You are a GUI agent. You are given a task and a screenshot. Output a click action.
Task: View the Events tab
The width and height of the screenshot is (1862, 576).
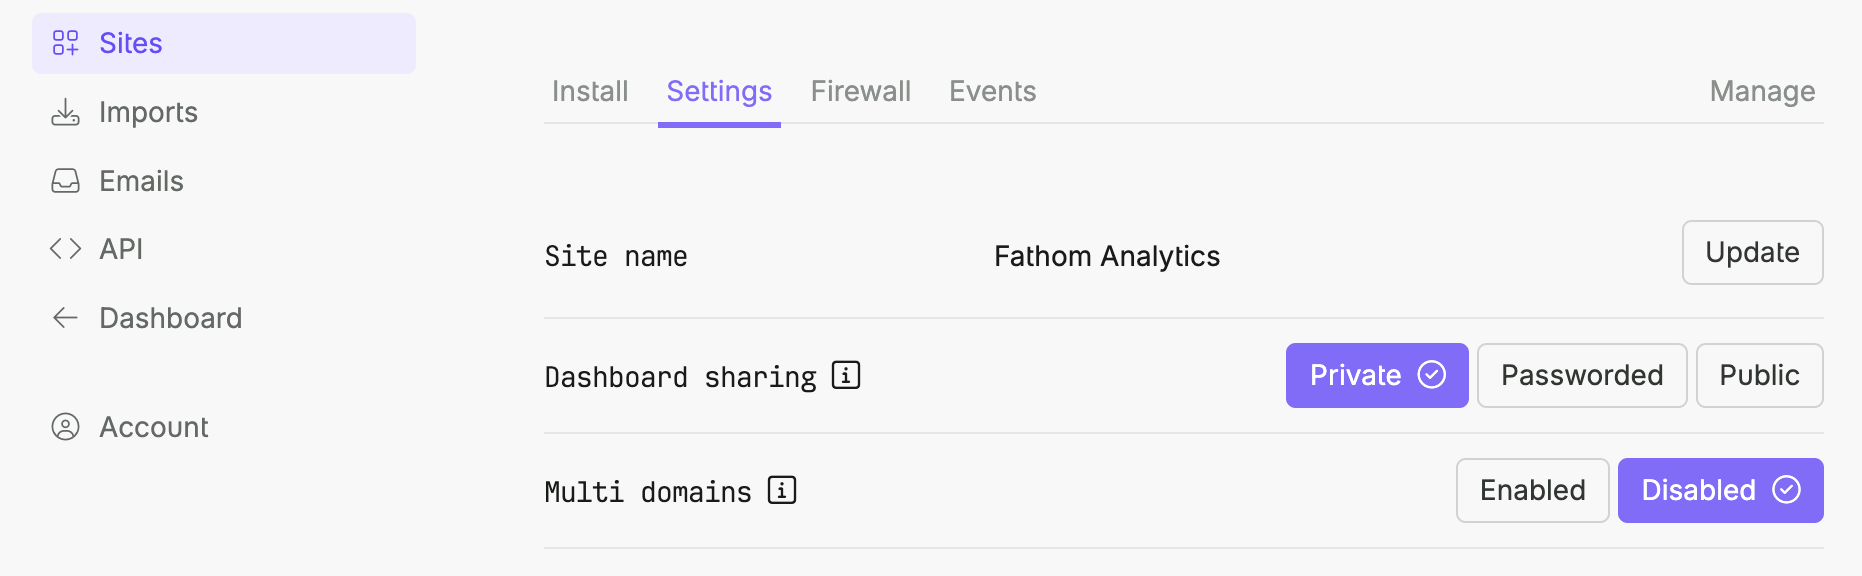(x=991, y=91)
